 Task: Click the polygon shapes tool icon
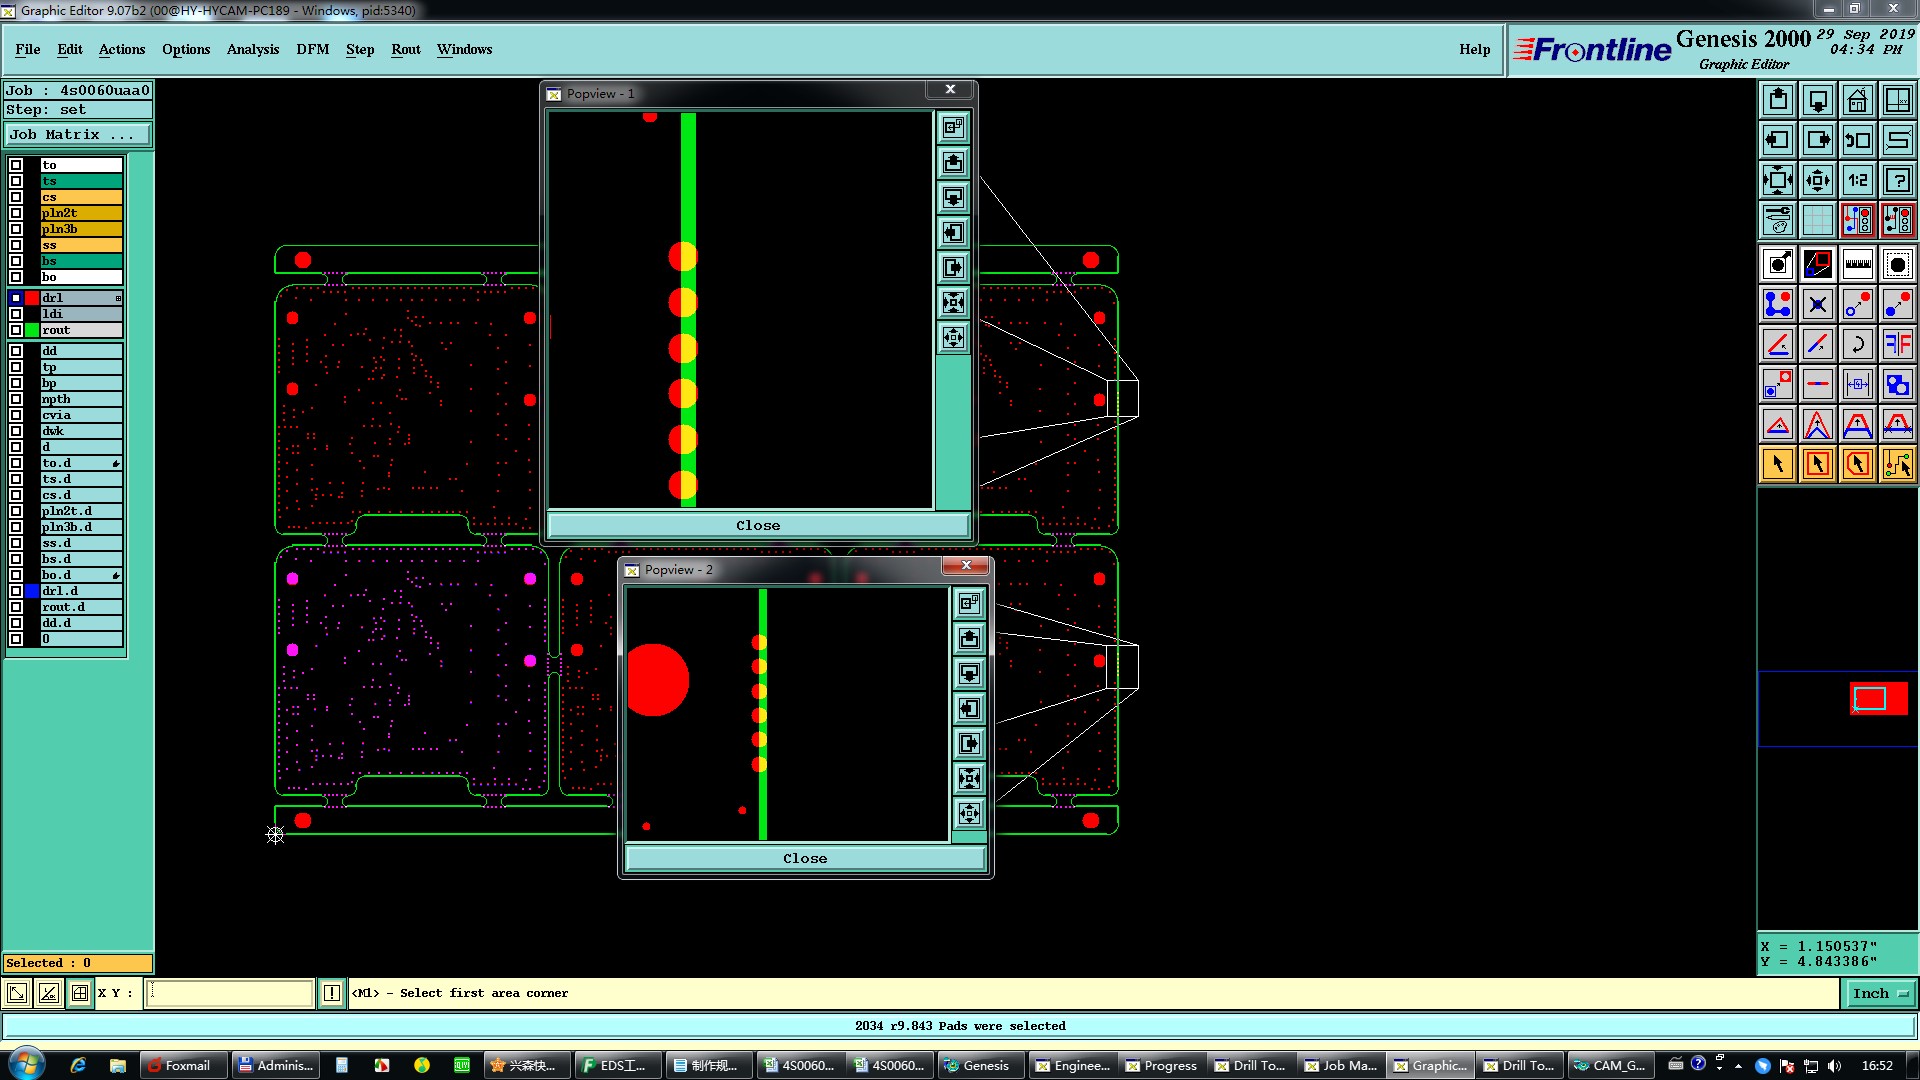[1898, 384]
